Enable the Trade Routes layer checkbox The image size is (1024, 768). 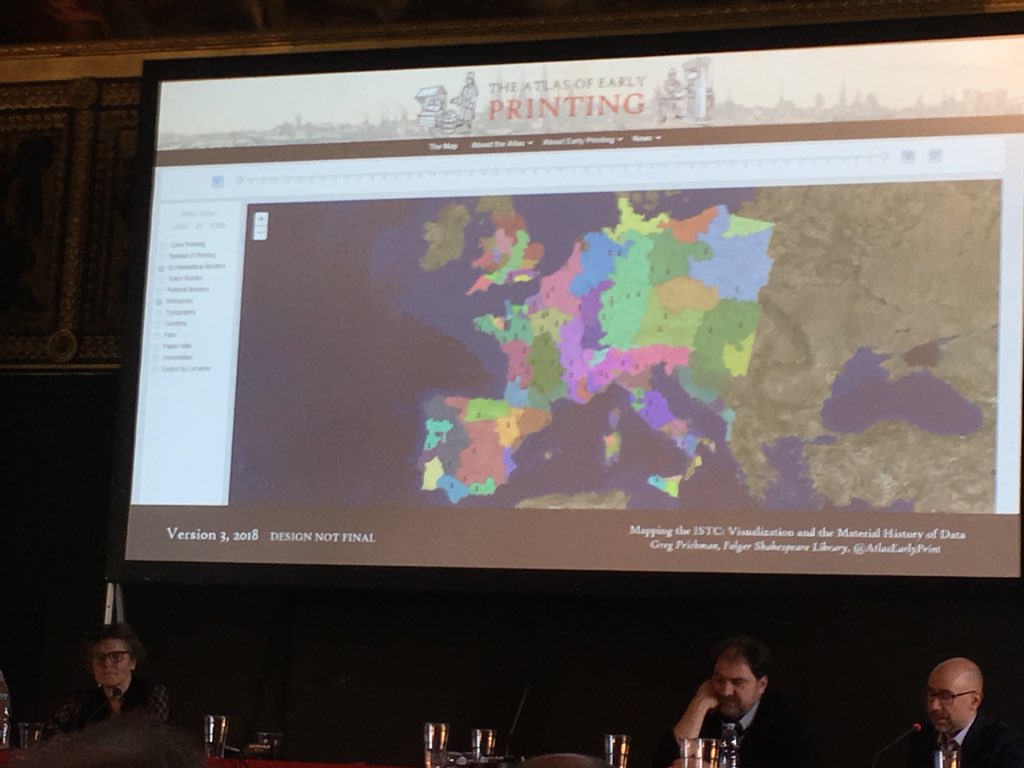tap(161, 279)
